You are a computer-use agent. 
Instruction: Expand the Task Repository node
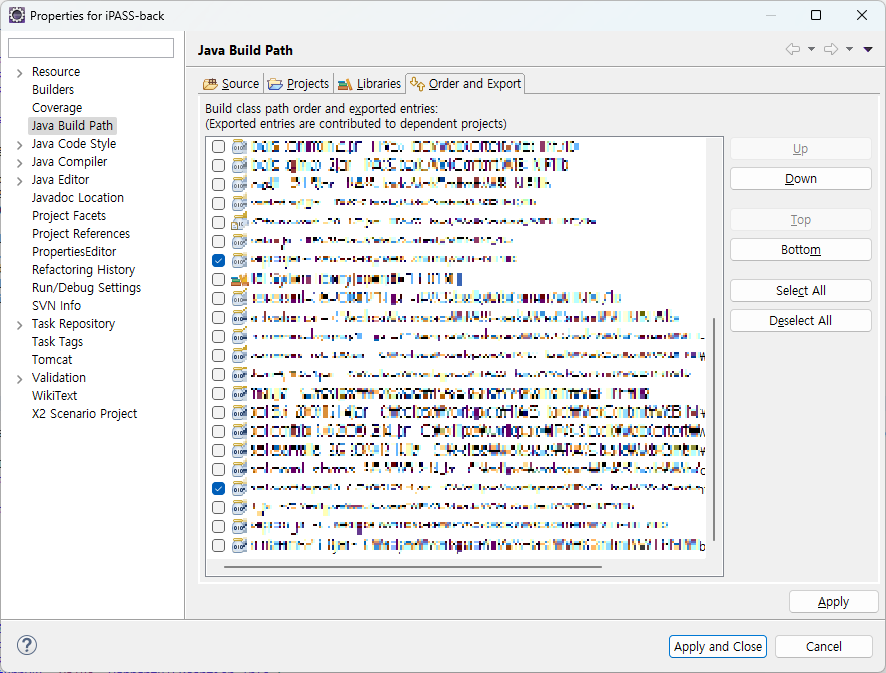coord(19,325)
